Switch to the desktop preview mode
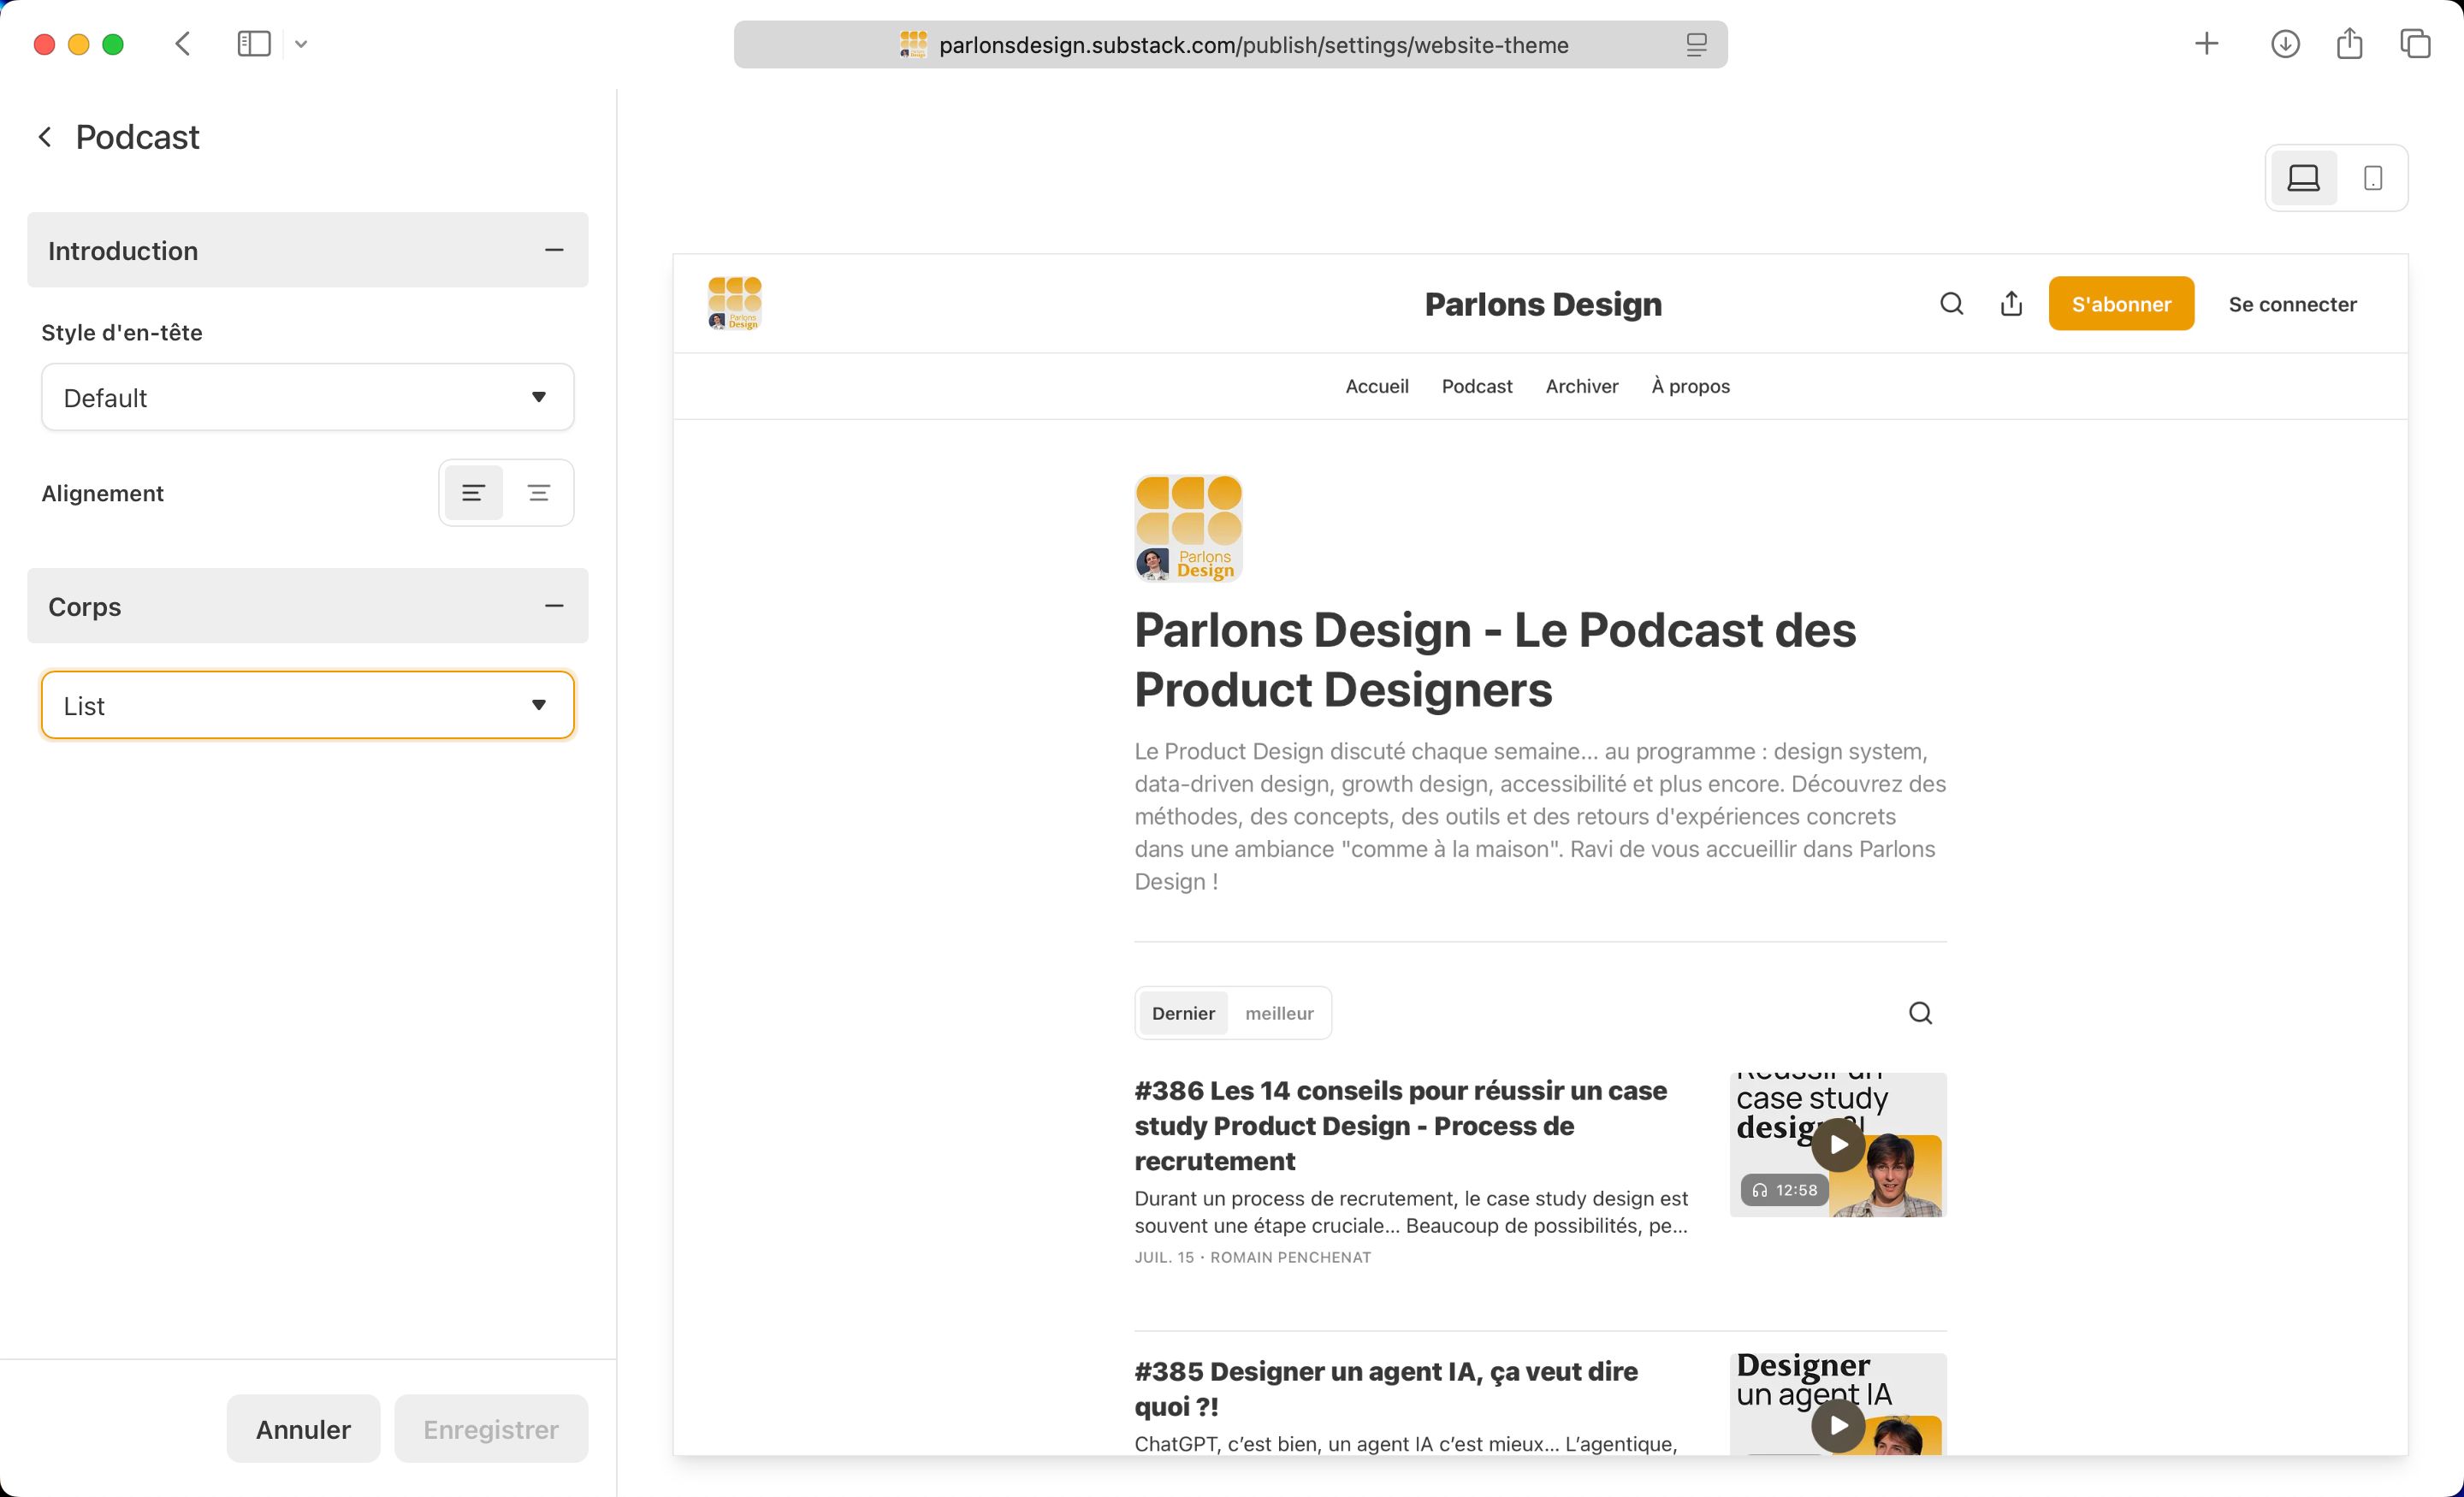 (2303, 178)
